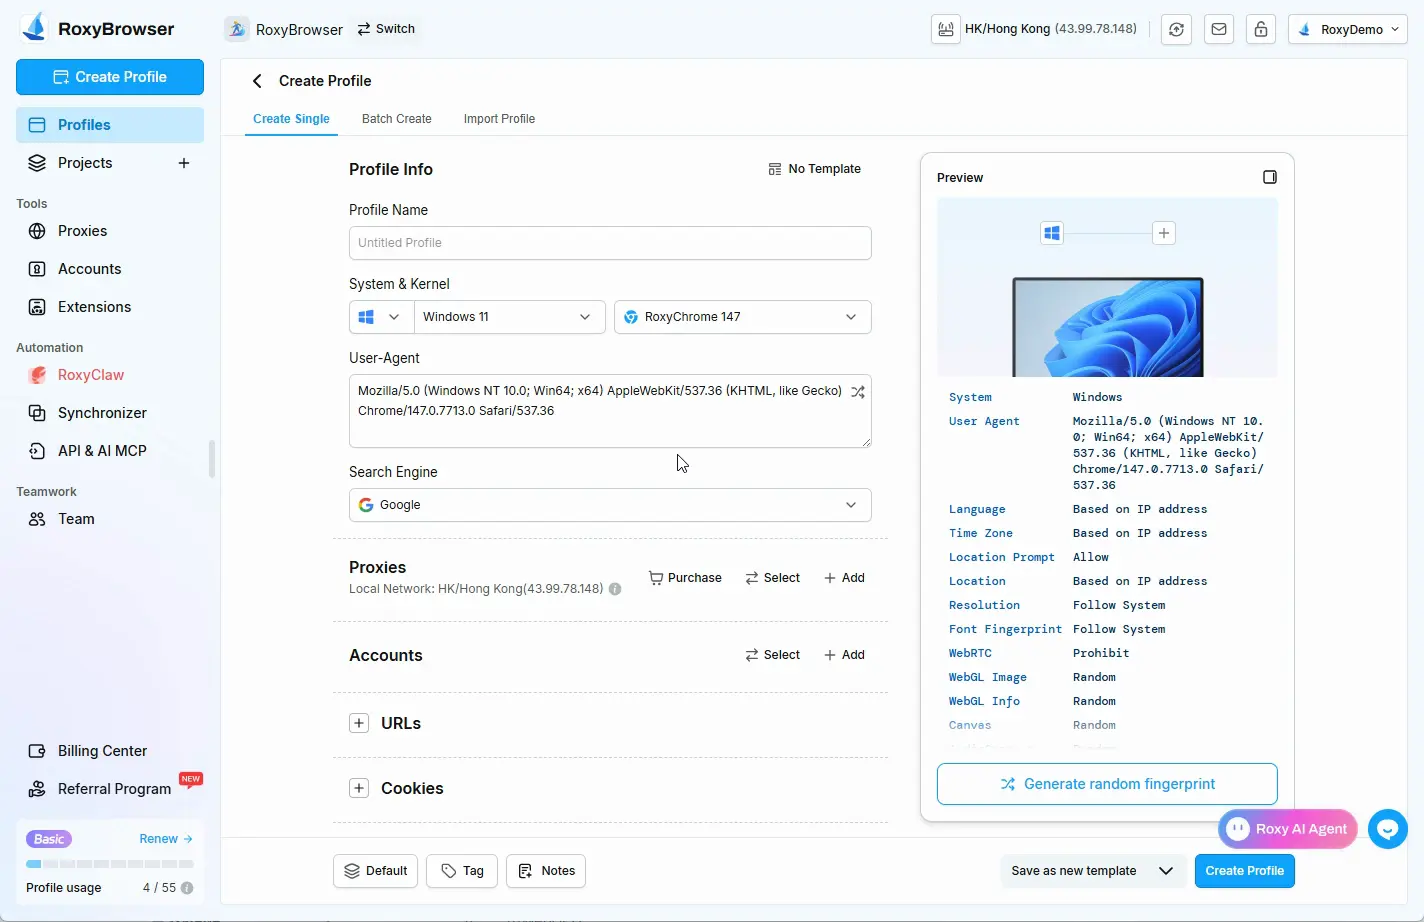1424x922 pixels.
Task: Click Switch next to RoxyBrowser
Action: (386, 29)
